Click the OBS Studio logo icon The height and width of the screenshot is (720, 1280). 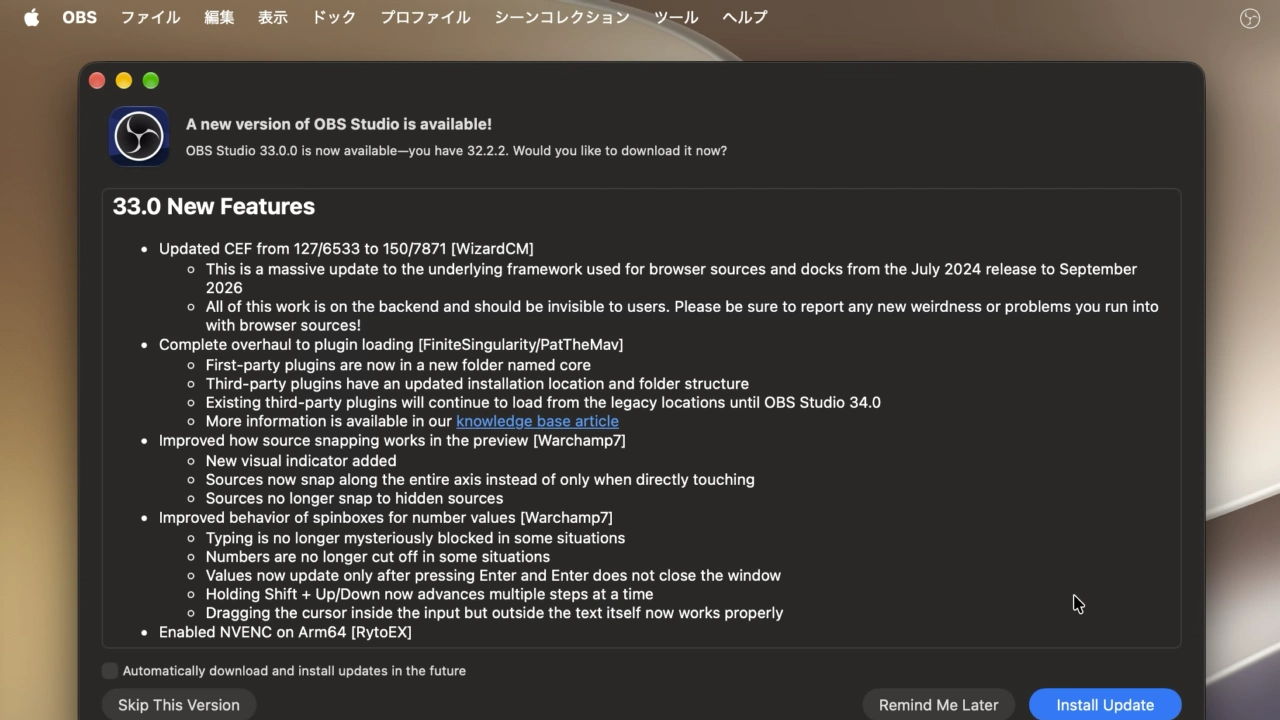(x=139, y=136)
